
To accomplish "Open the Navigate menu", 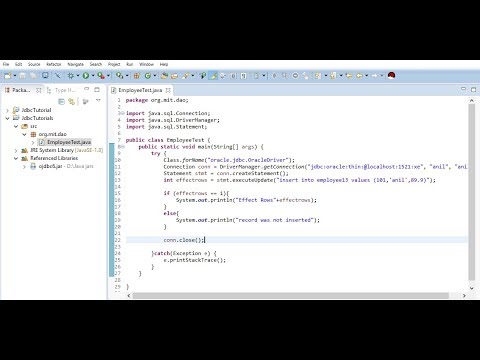I will (x=76, y=64).
